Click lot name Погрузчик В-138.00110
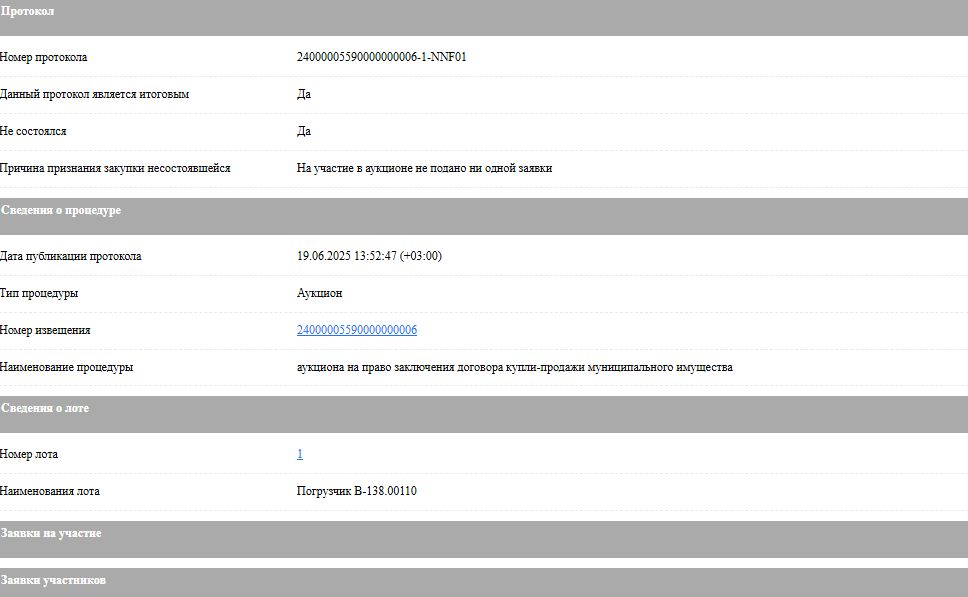Image resolution: width=968 pixels, height=597 pixels. click(356, 491)
